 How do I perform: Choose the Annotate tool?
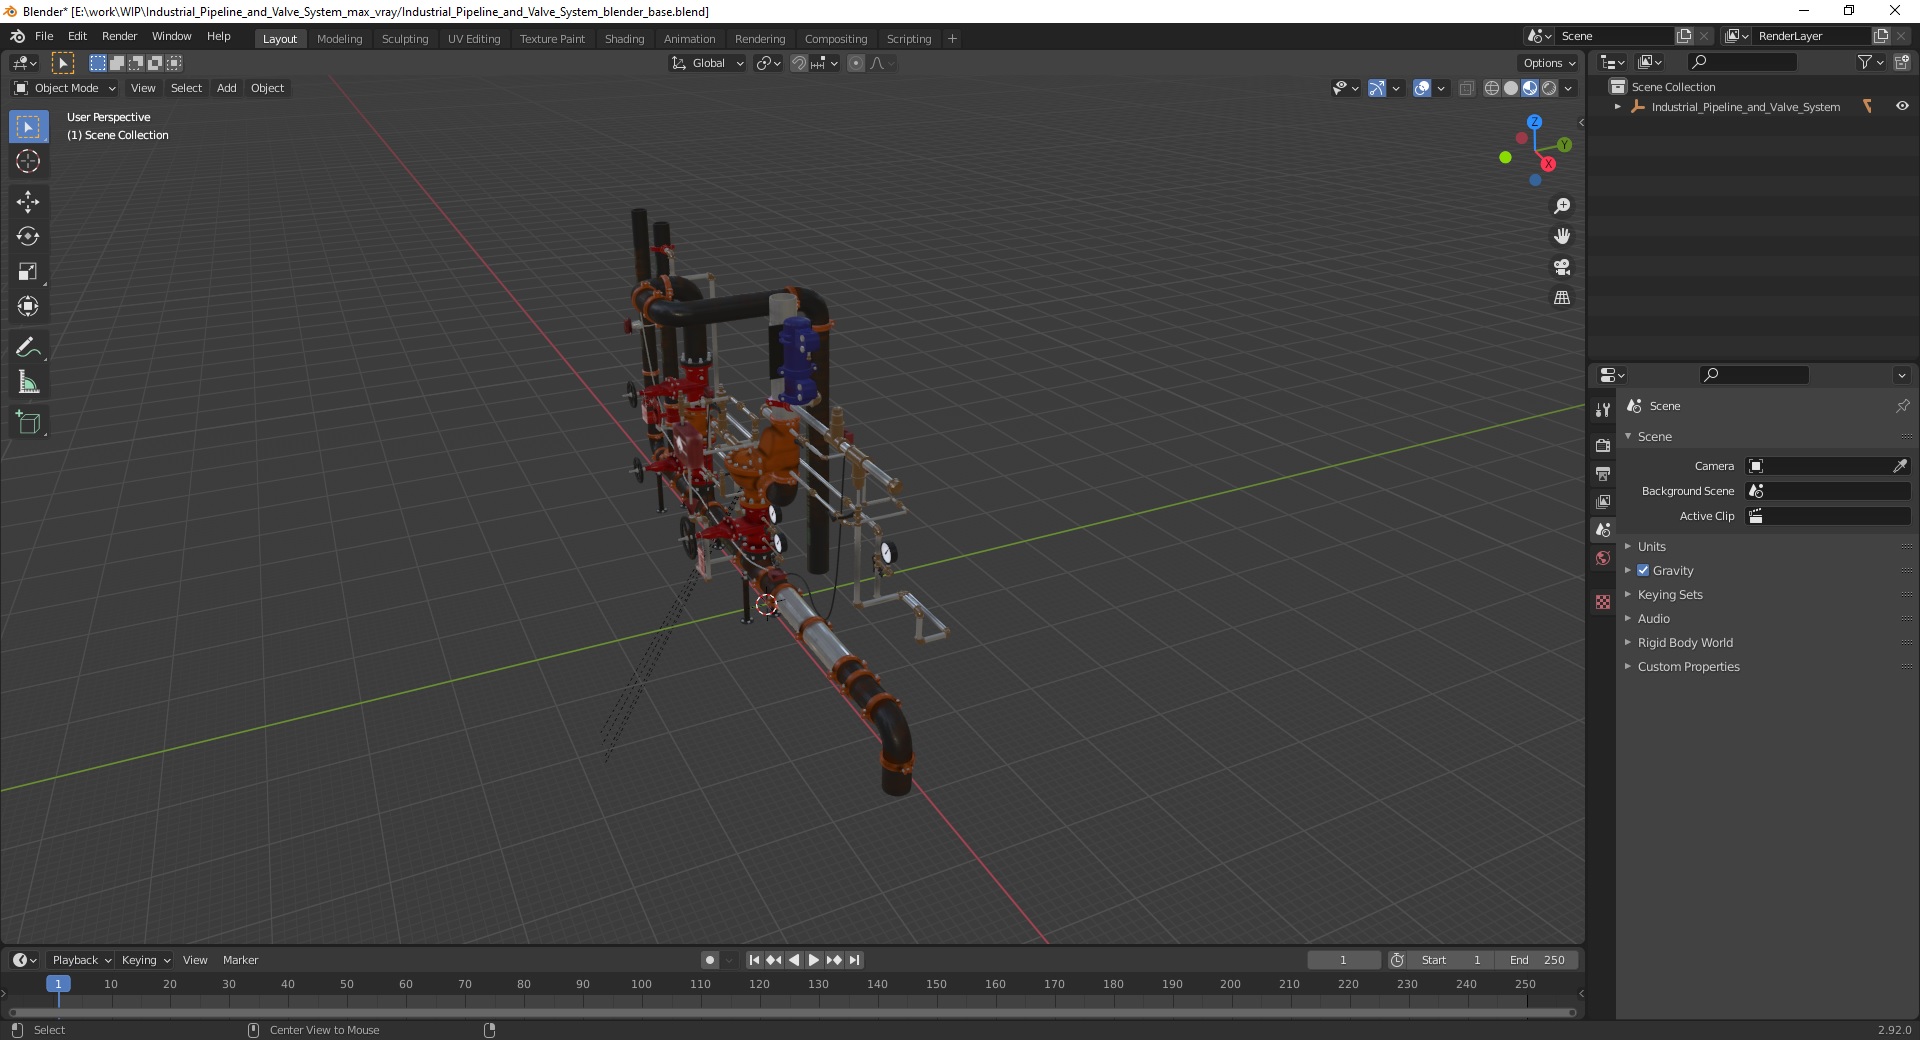(28, 348)
